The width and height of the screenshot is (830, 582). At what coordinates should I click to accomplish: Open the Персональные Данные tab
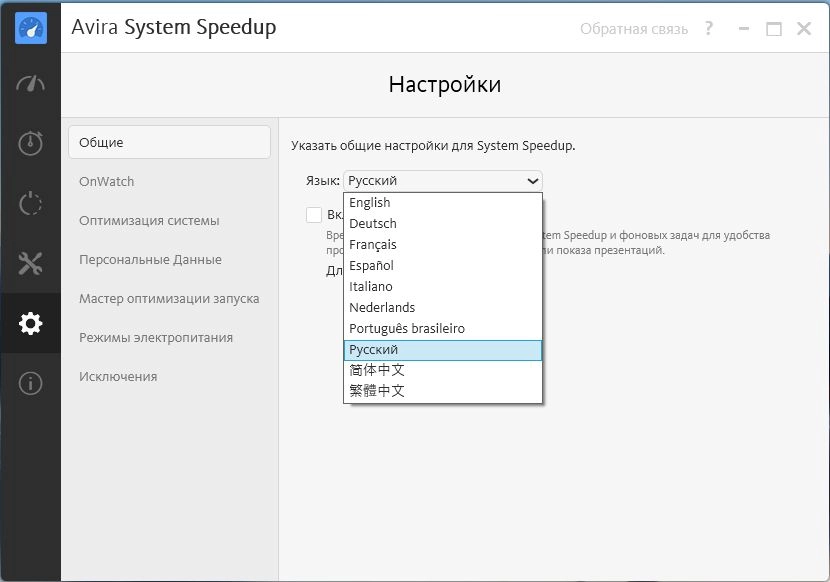(x=150, y=260)
